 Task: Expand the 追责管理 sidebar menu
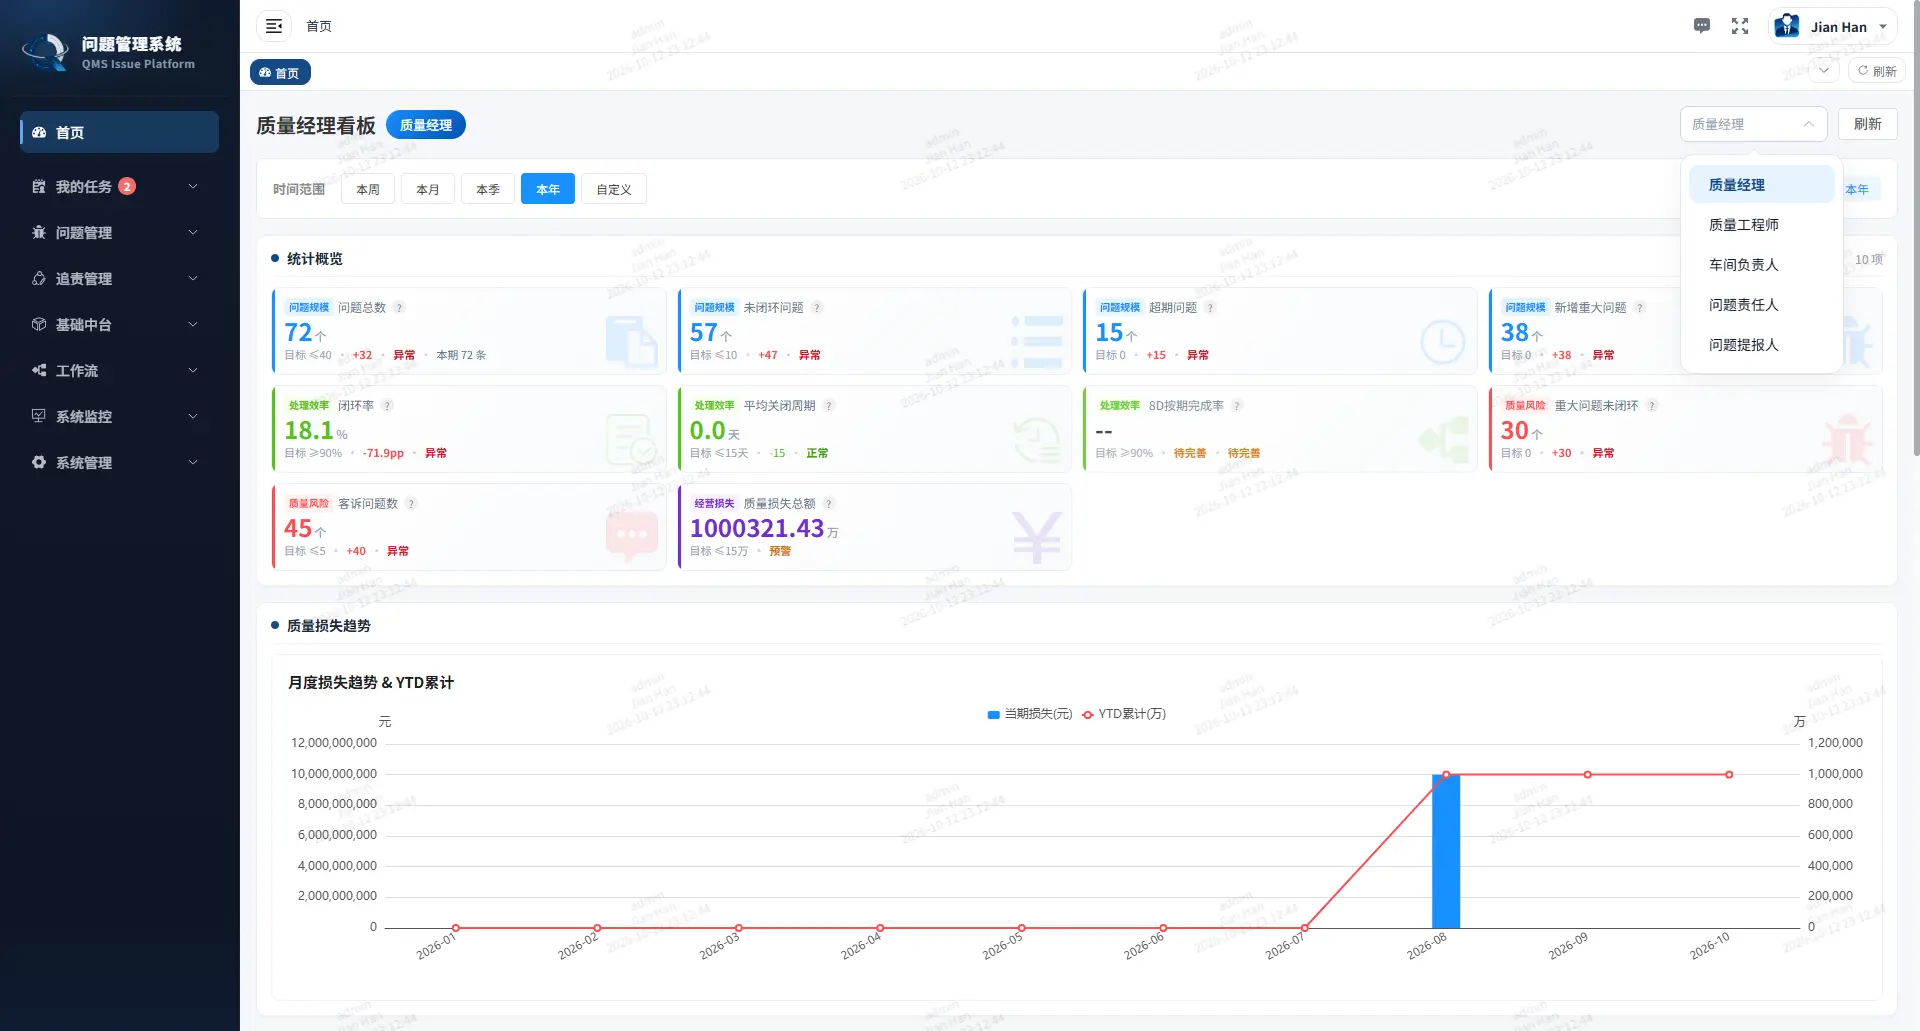[119, 278]
